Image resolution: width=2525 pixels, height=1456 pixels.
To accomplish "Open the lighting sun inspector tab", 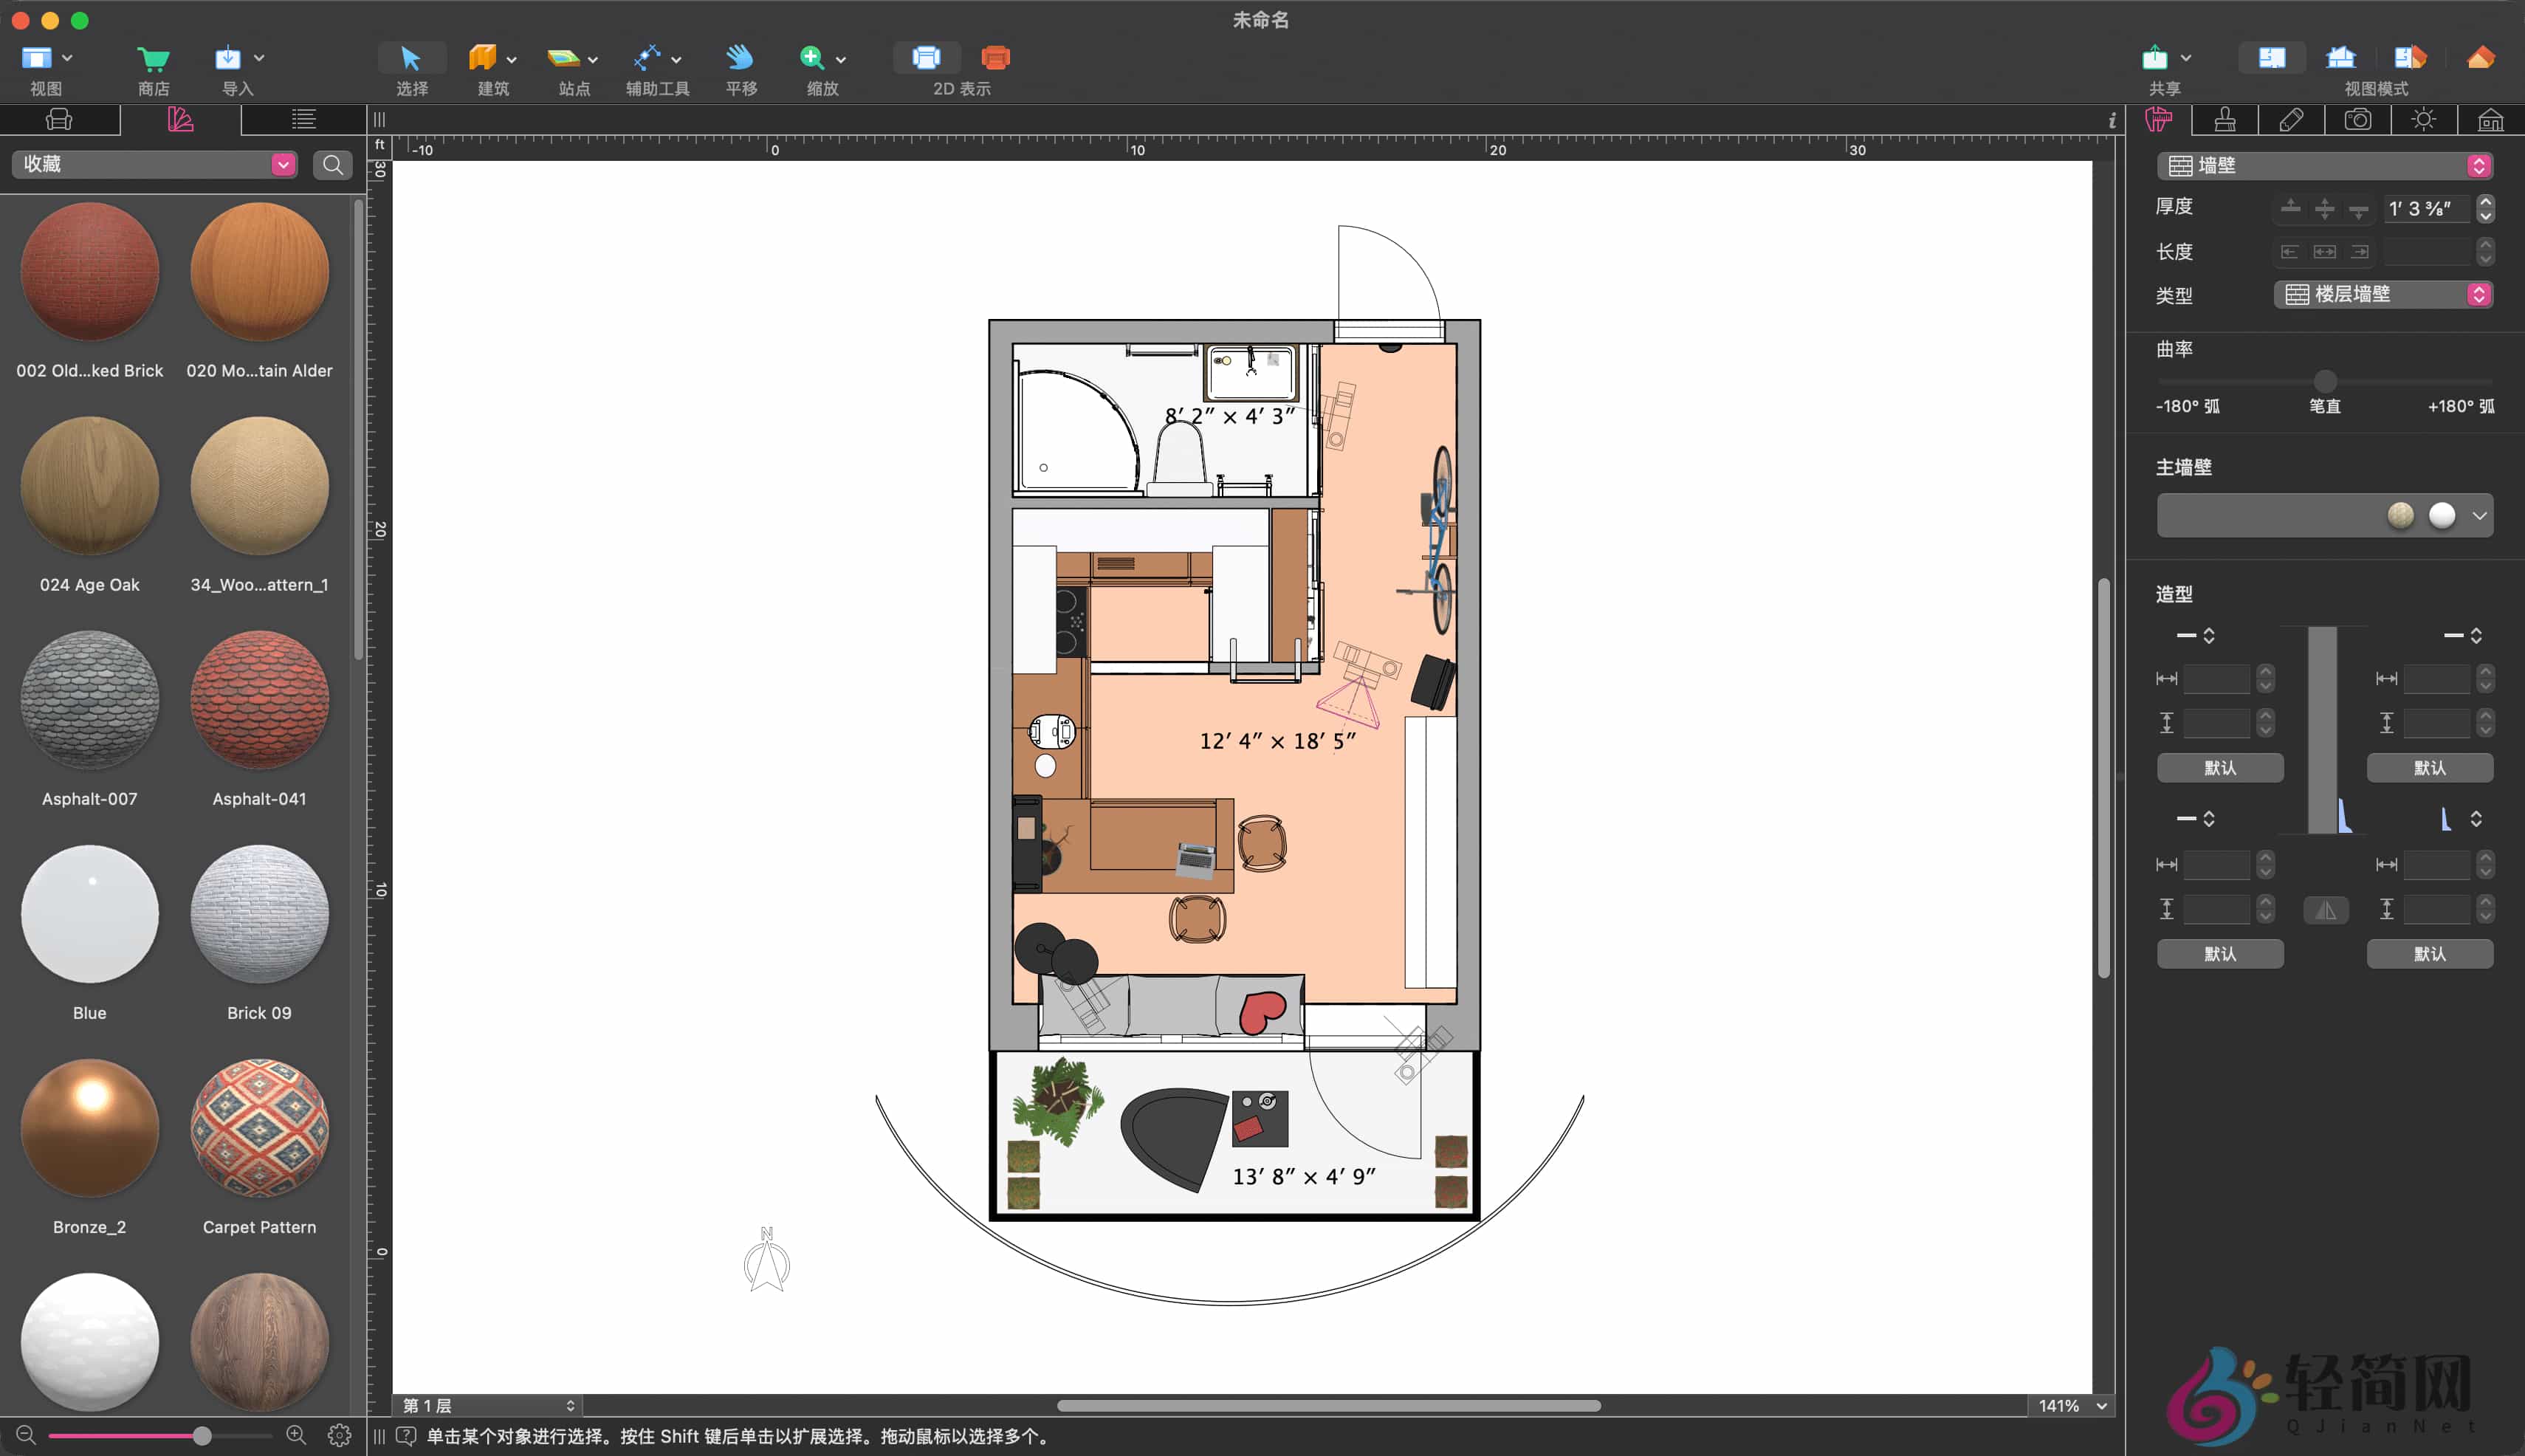I will coord(2423,120).
